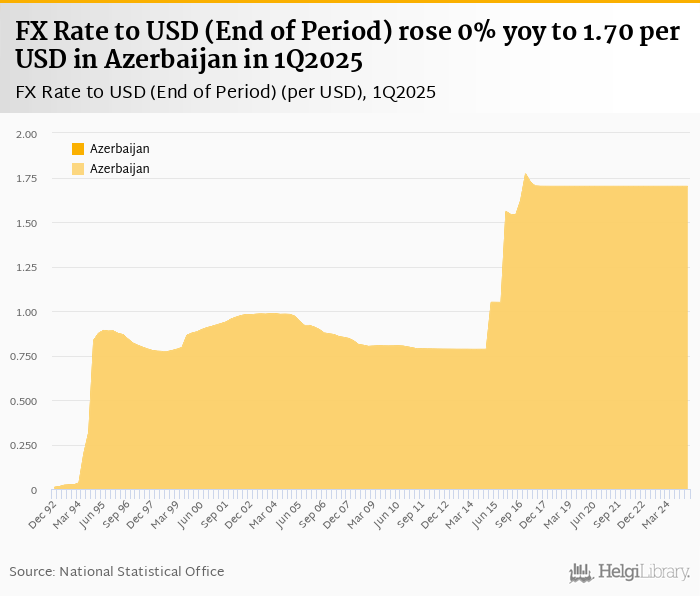Click the Jun 05 x-axis label
This screenshot has height=596, width=700.
(x=288, y=511)
